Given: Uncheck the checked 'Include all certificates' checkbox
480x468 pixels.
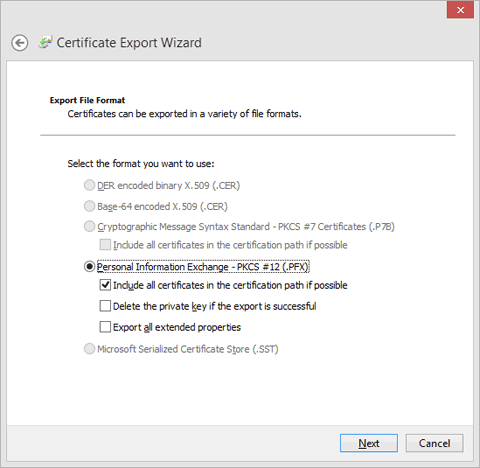Looking at the screenshot, I should (x=105, y=285).
